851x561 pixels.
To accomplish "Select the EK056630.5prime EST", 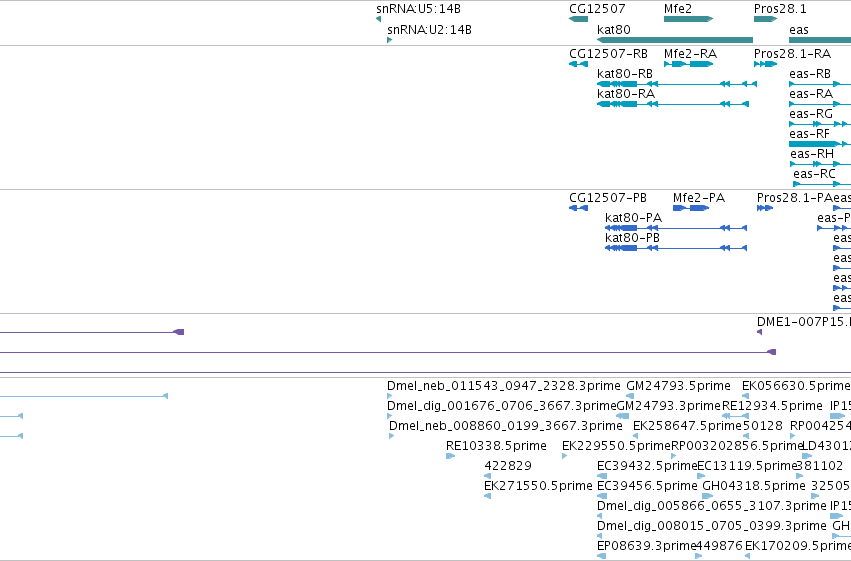I will [746, 396].
